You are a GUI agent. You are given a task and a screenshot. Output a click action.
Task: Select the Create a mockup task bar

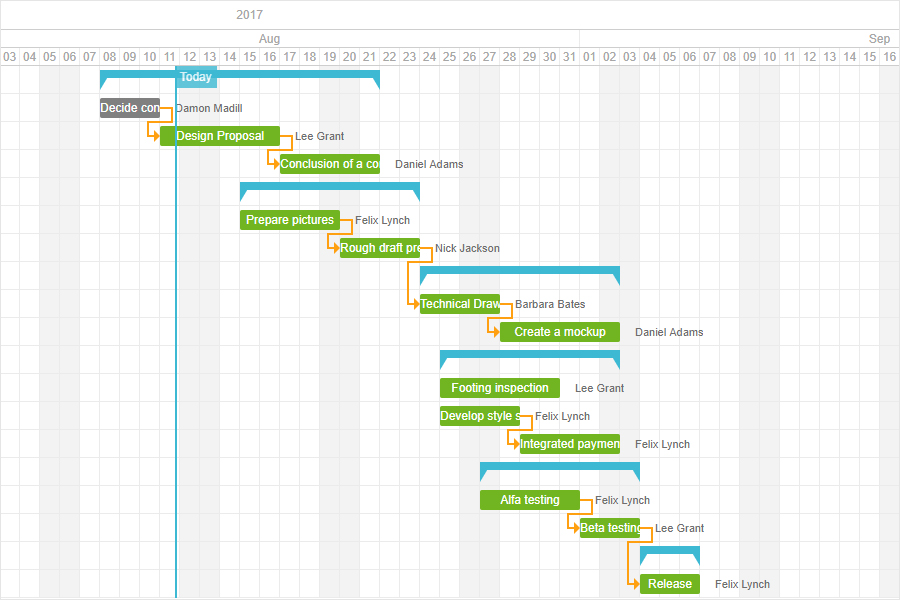[x=559, y=332]
